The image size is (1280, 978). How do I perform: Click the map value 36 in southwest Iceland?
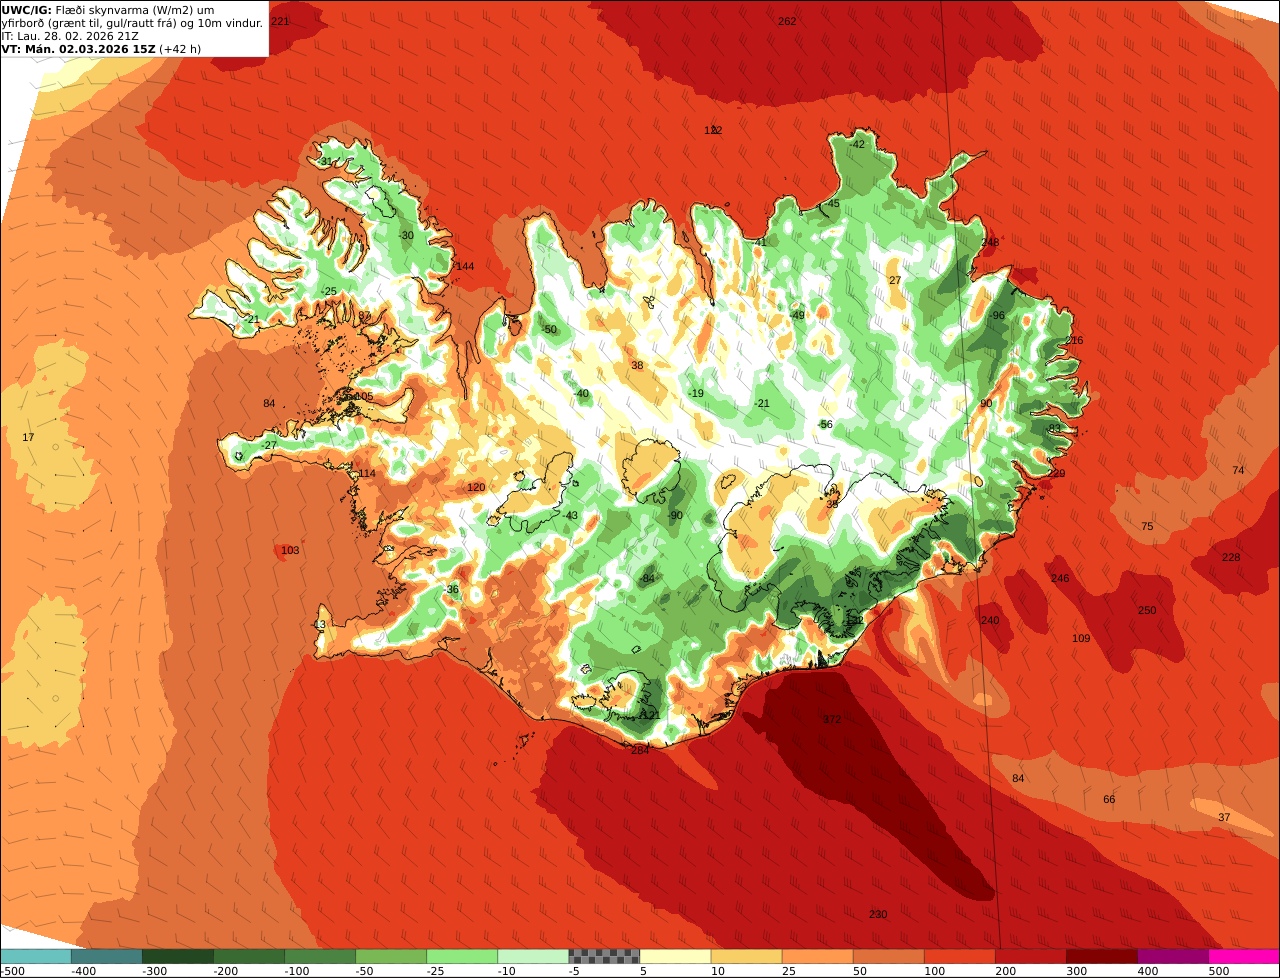point(453,590)
